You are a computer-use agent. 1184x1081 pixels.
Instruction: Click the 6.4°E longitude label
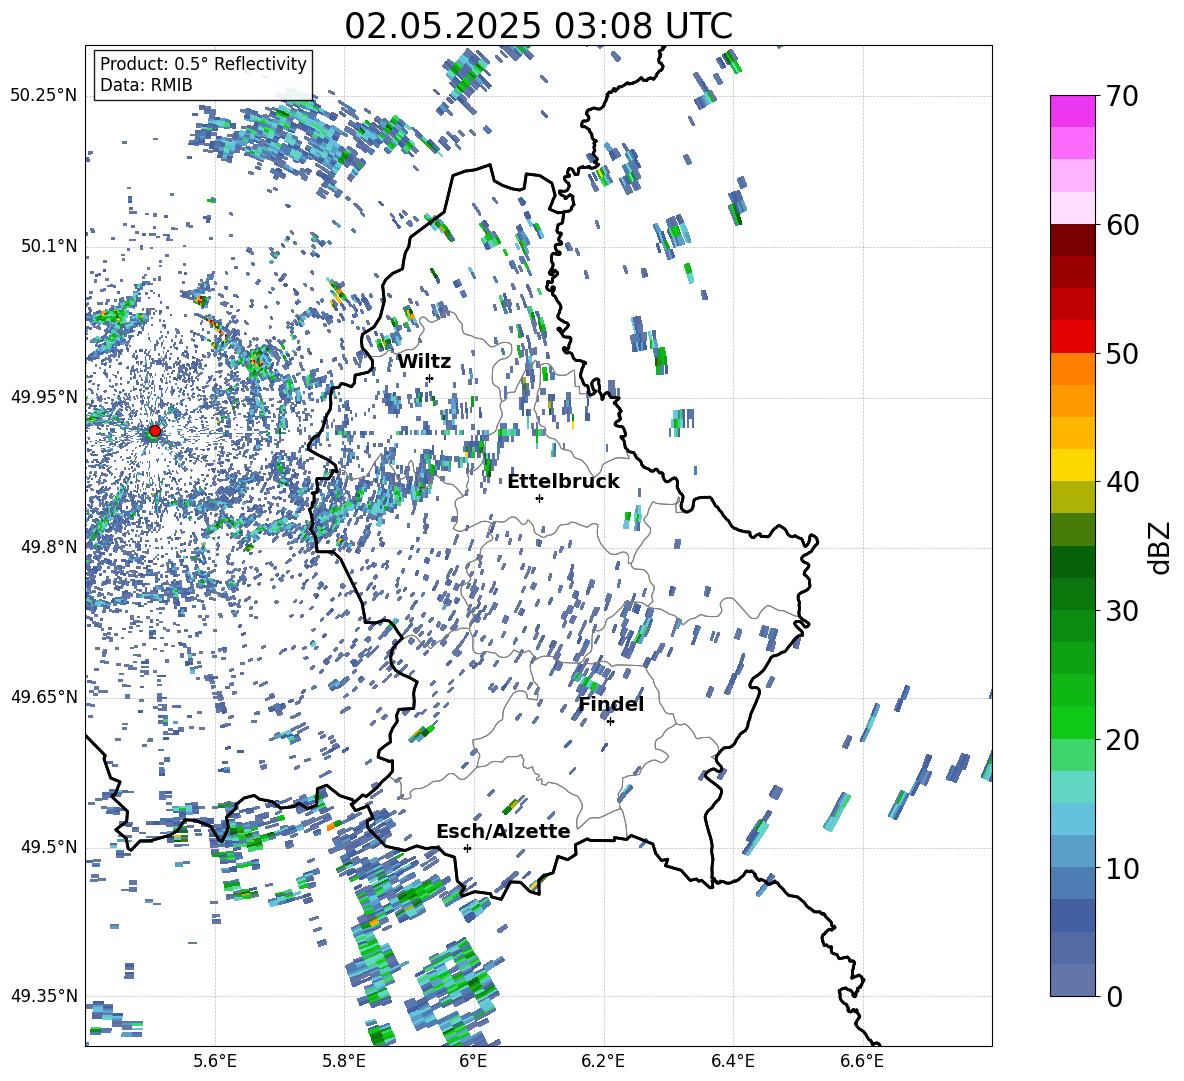click(732, 1061)
